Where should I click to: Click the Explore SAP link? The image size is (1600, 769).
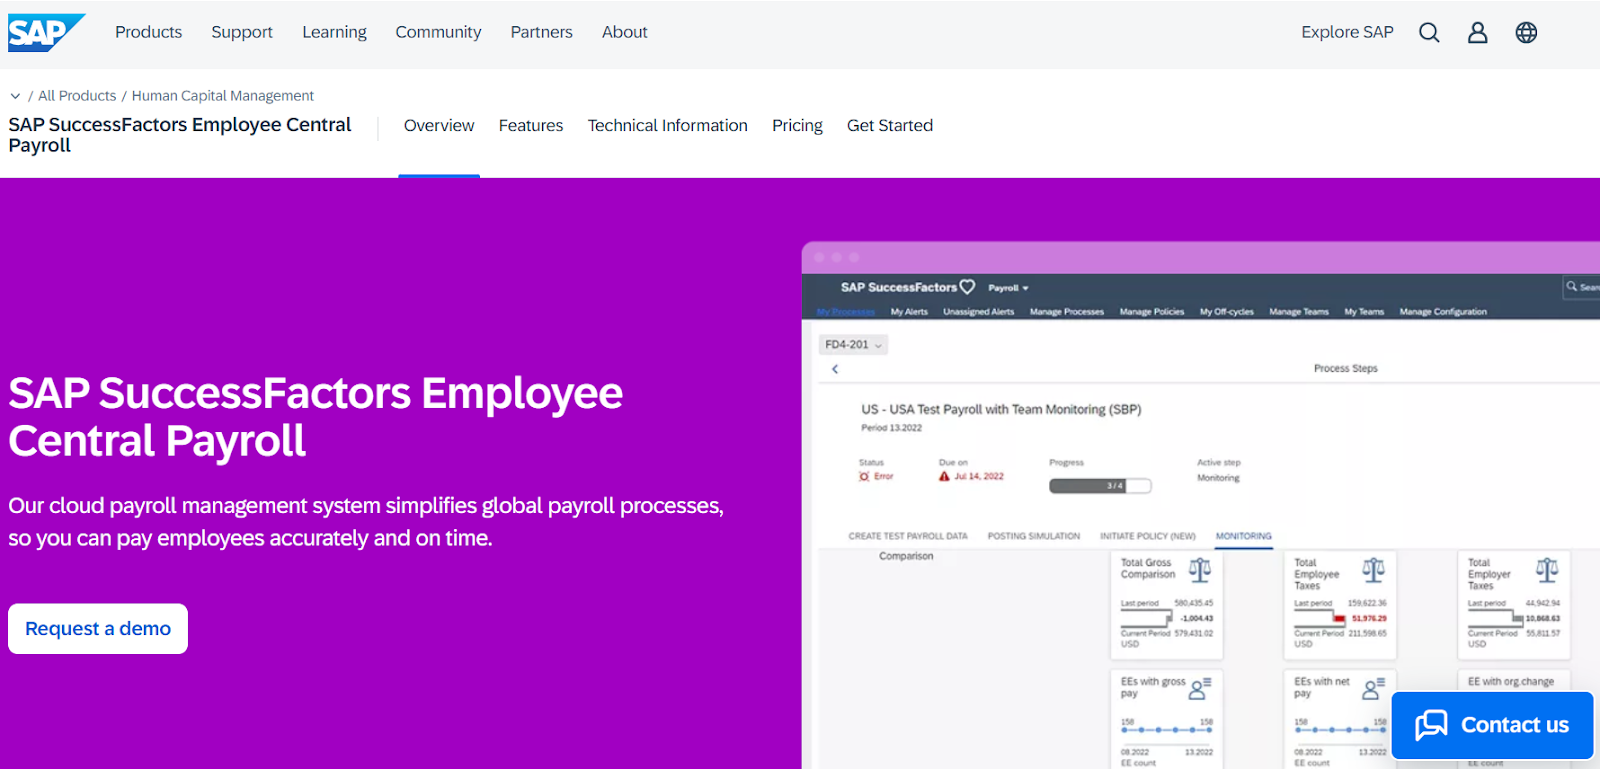coord(1346,32)
